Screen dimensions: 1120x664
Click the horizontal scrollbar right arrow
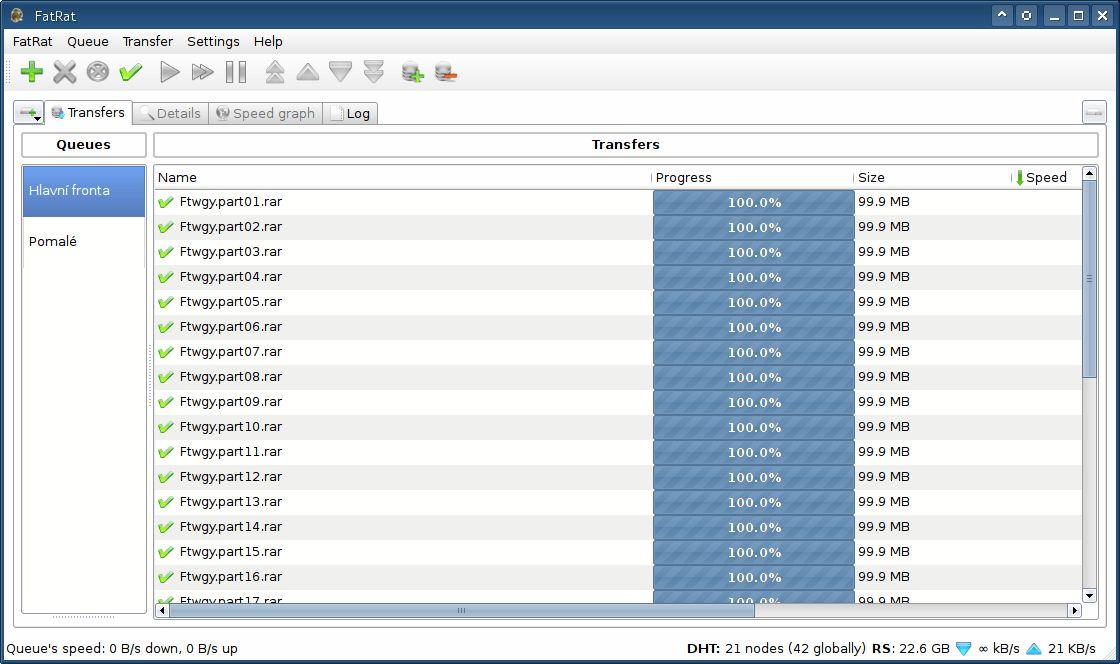click(1074, 610)
